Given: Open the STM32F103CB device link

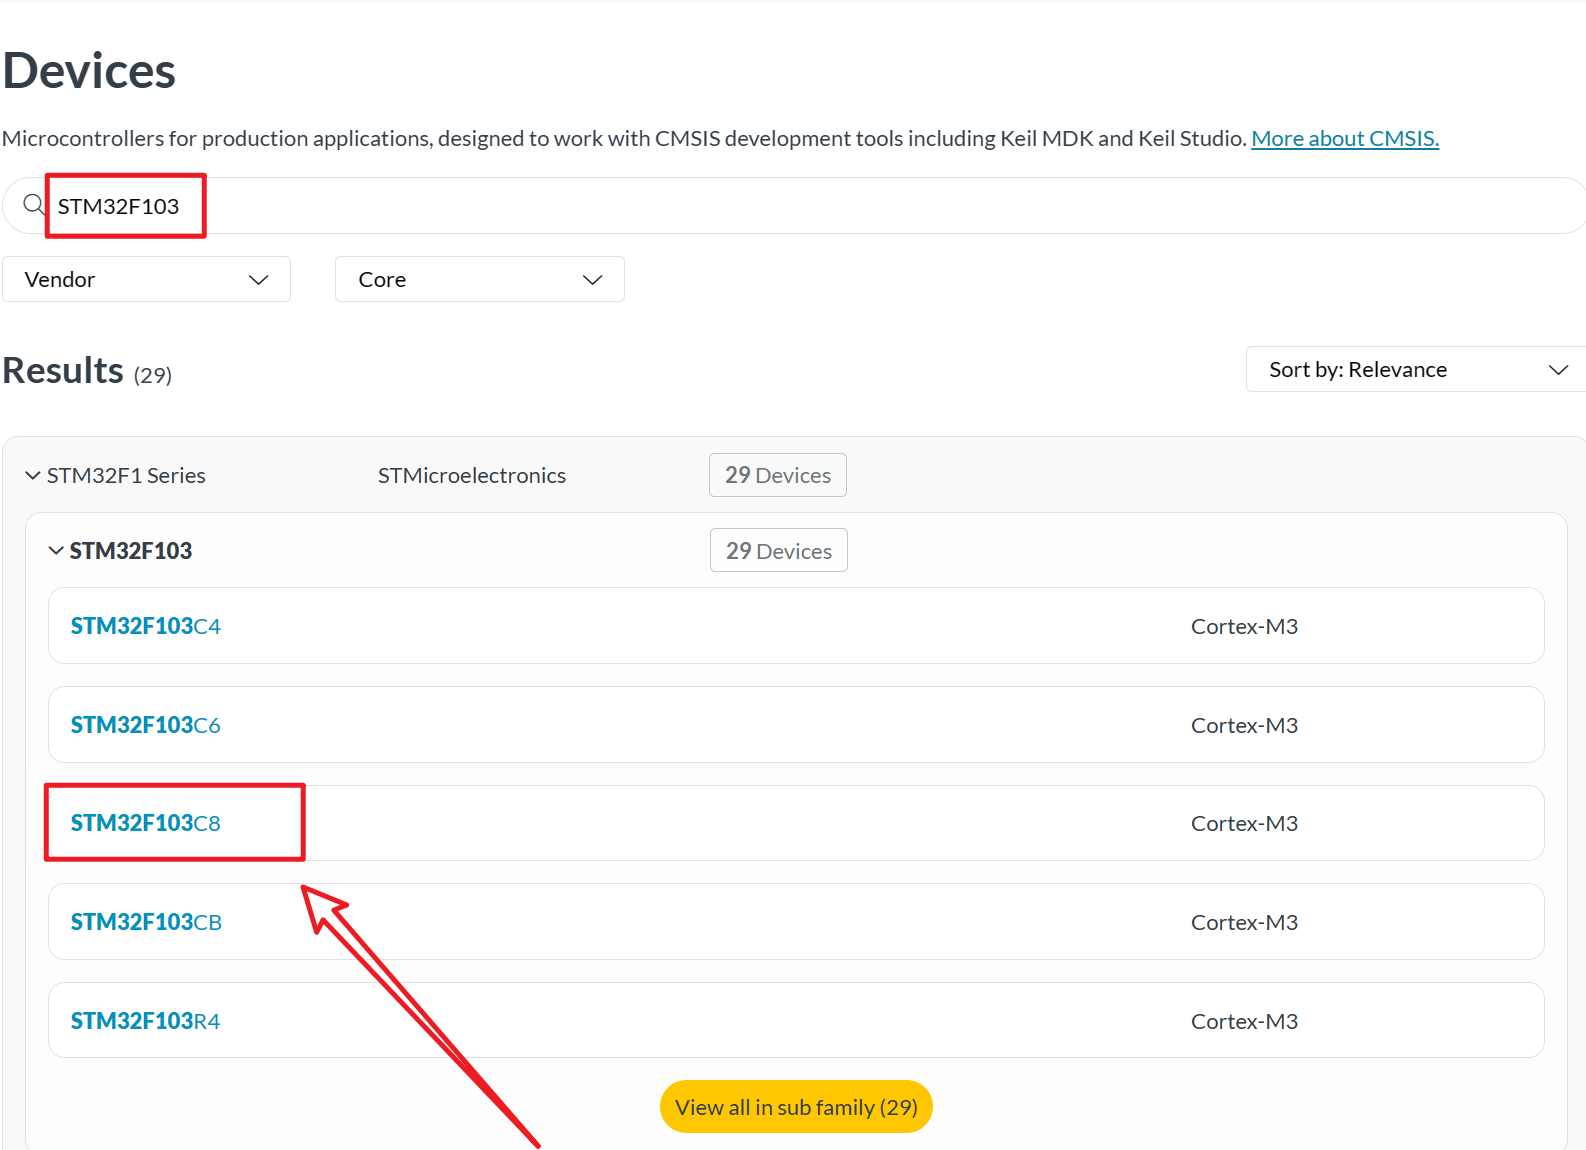Looking at the screenshot, I should tap(146, 922).
